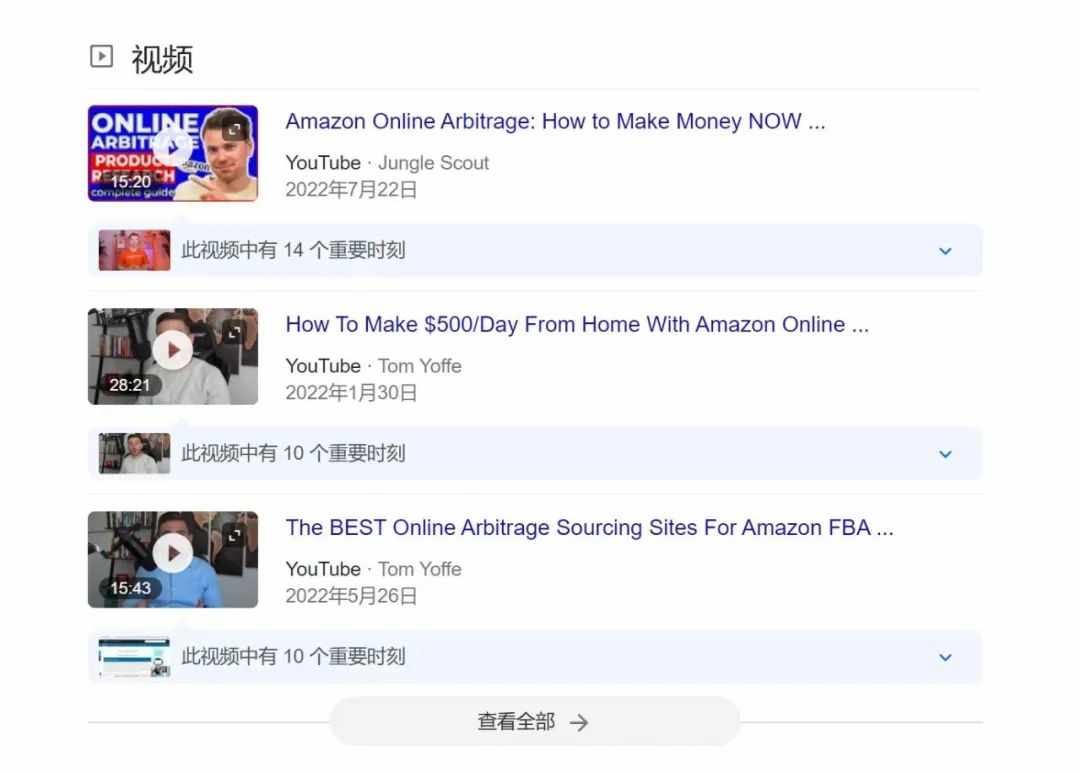The width and height of the screenshot is (1080, 773).
Task: Click key moments label under Sourcing Sites video
Action: (293, 657)
